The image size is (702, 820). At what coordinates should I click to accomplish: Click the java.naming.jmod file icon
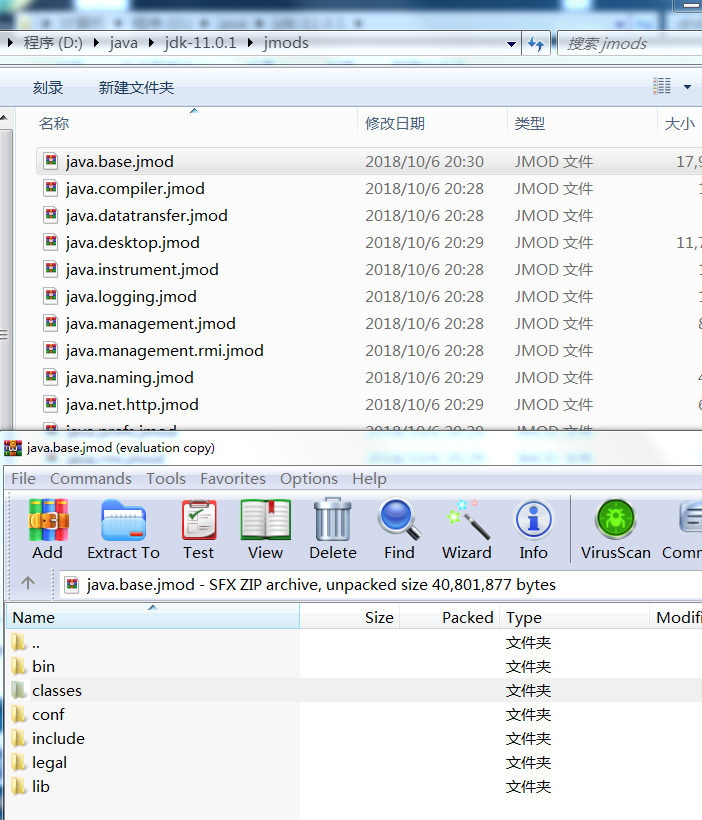click(51, 378)
